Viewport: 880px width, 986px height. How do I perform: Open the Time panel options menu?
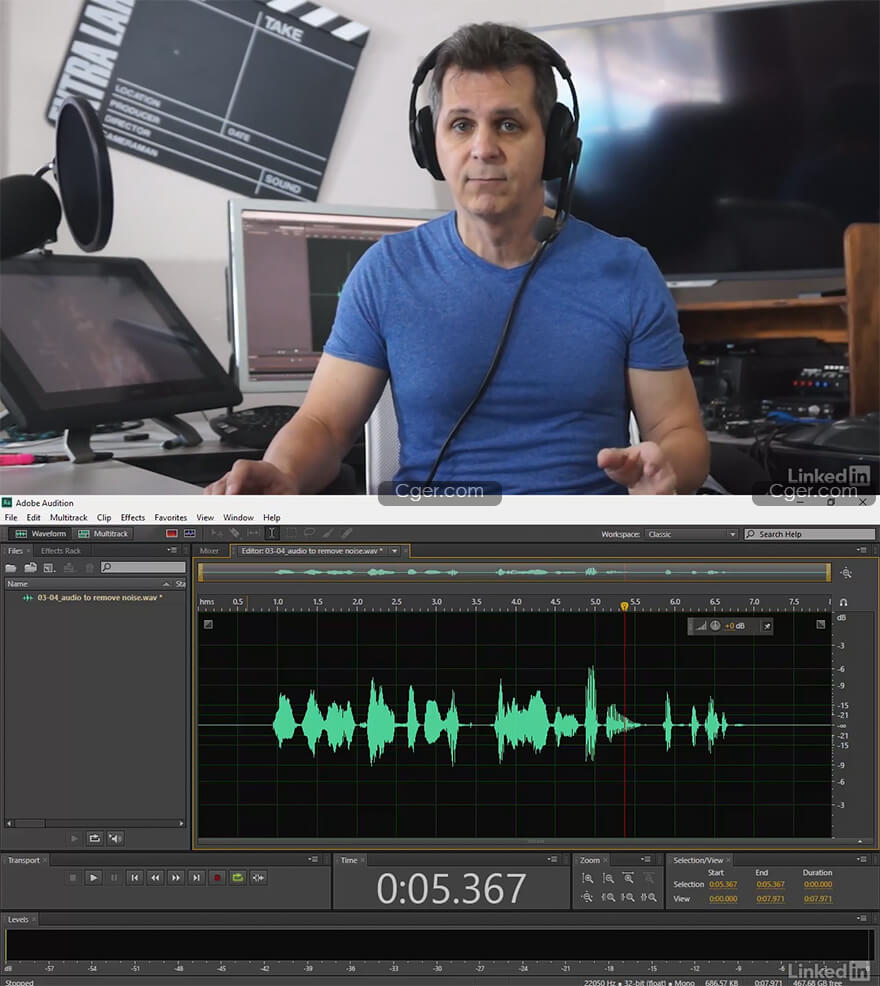pyautogui.click(x=552, y=860)
